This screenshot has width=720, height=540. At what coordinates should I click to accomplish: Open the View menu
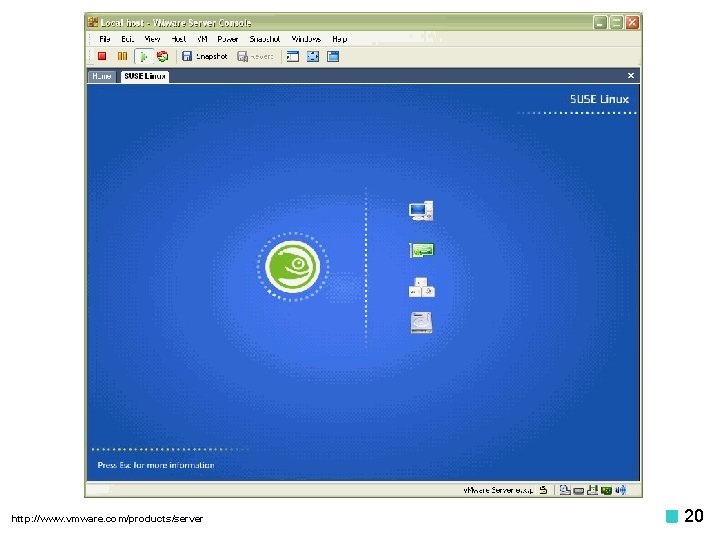click(152, 39)
